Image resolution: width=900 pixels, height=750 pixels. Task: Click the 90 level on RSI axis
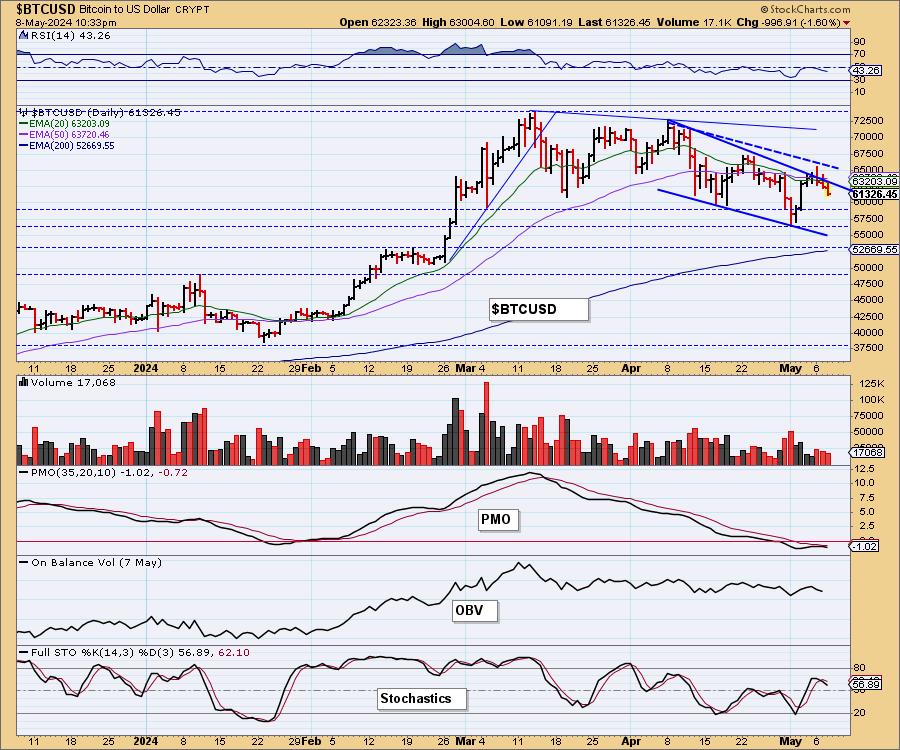(x=860, y=41)
